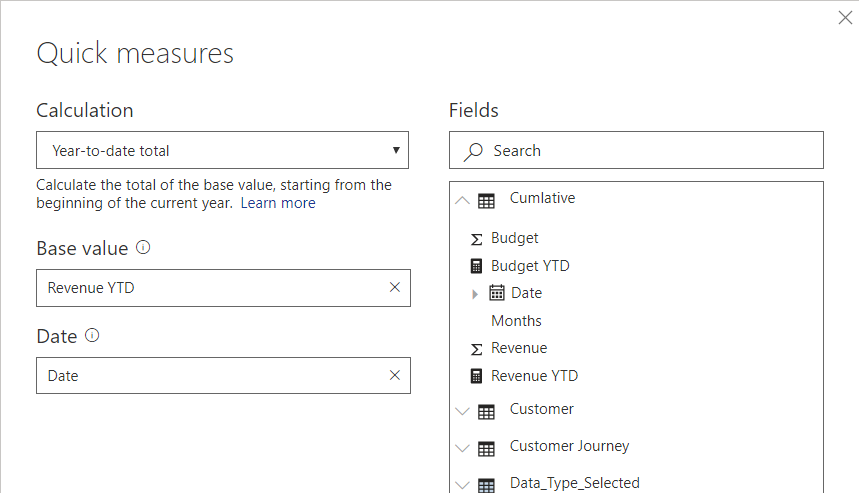Viewport: 859px width, 493px height.
Task: Select the Customer Journey table name
Action: 569,446
